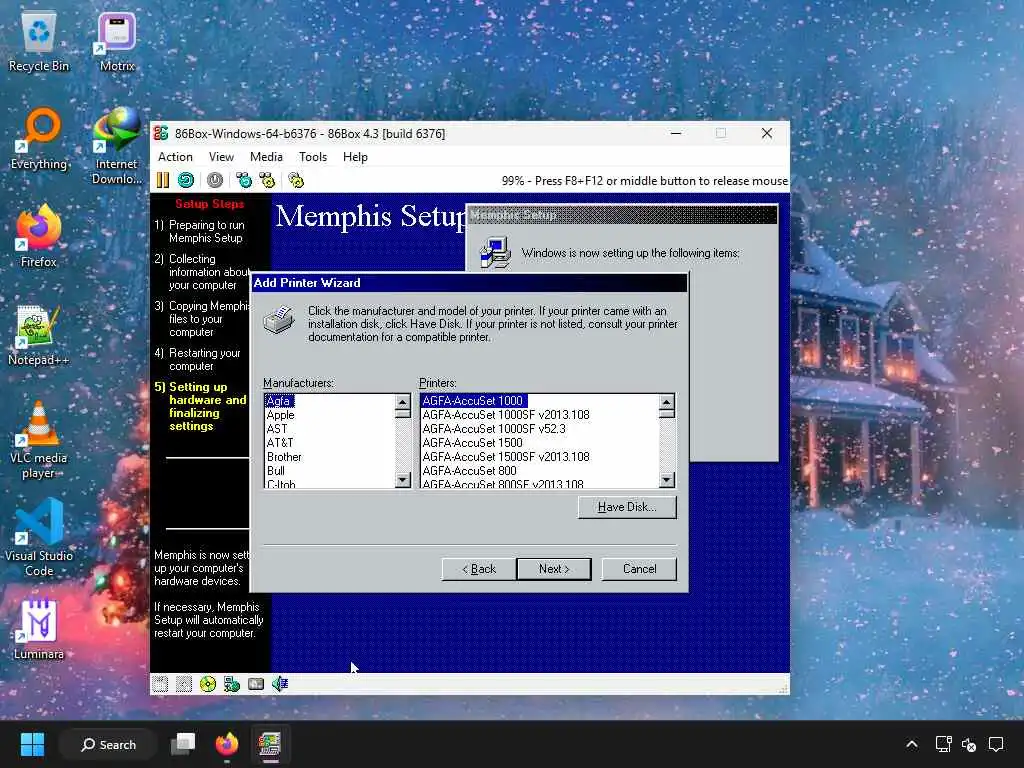Screen dimensions: 1024x768
Task: Click Next in Add Printer Wizard
Action: click(554, 569)
